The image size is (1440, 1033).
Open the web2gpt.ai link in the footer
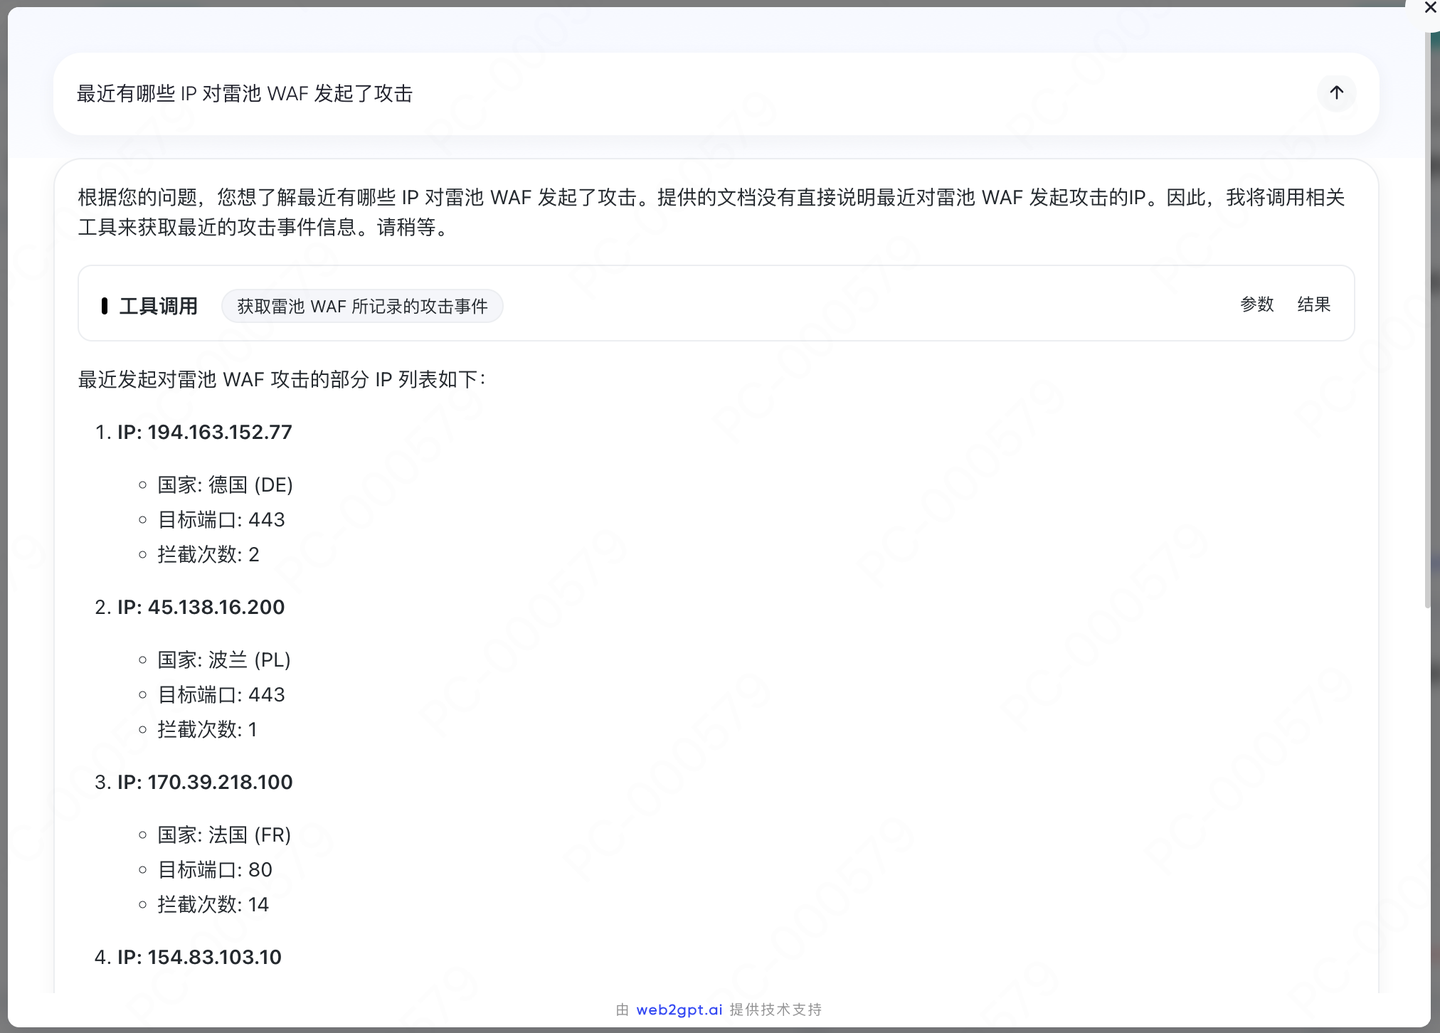click(x=679, y=1010)
